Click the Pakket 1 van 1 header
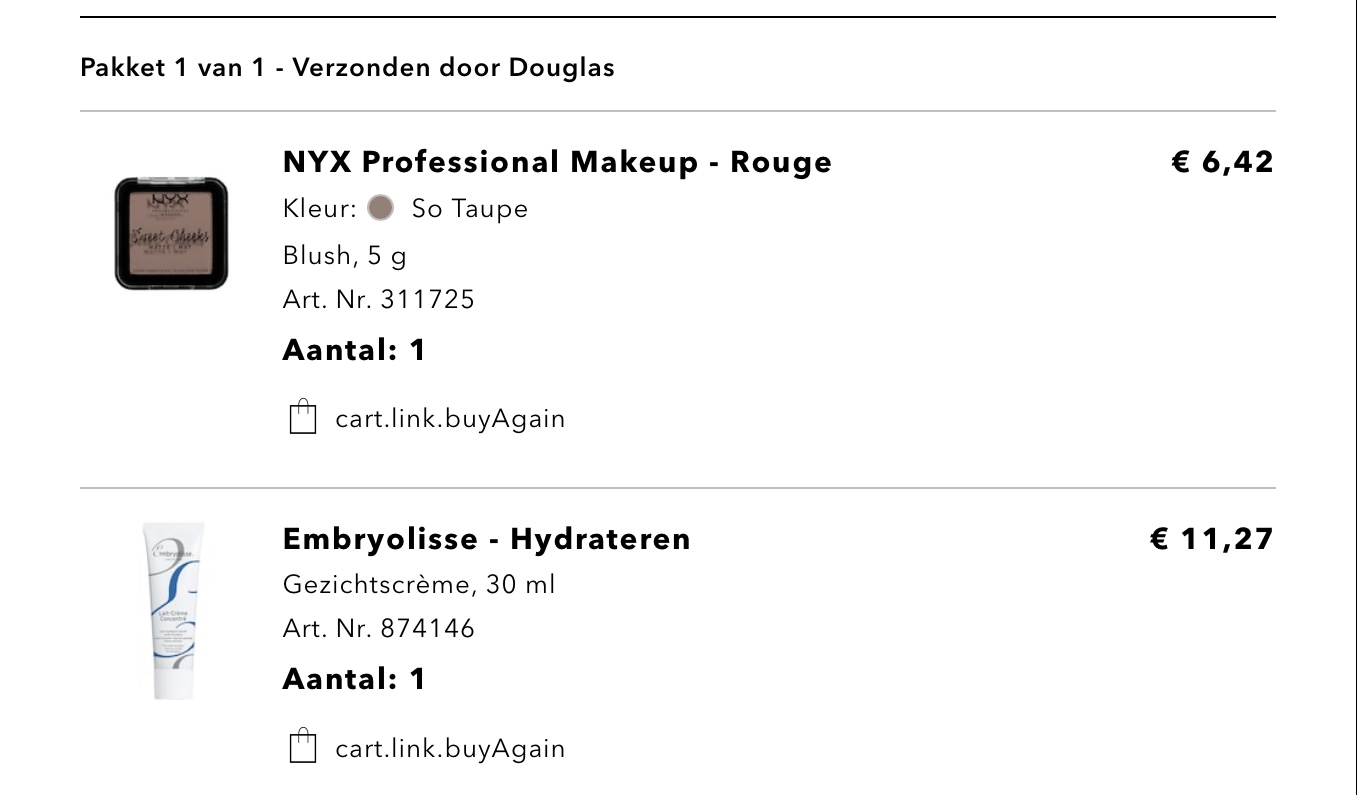This screenshot has height=795, width=1357. click(x=347, y=68)
